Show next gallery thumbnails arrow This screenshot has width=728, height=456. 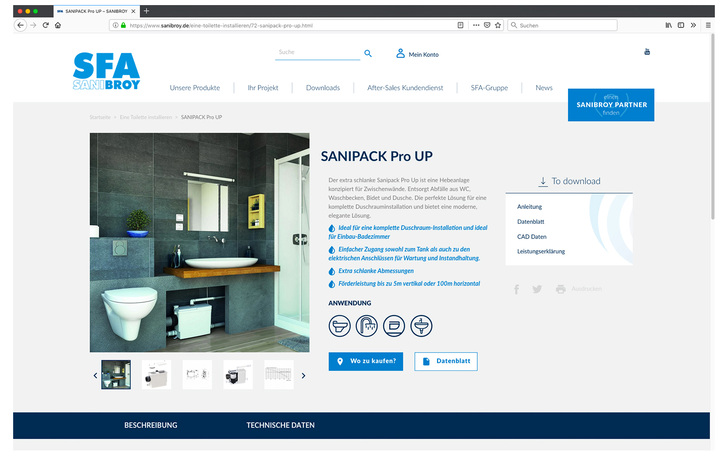[x=303, y=376]
